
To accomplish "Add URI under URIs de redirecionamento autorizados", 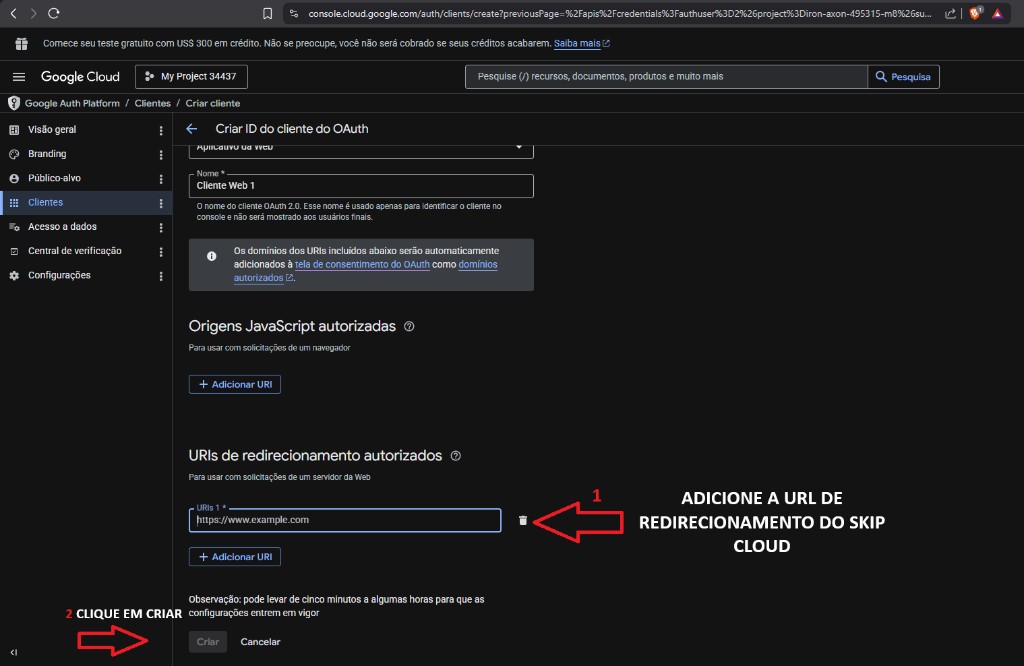I will (x=235, y=557).
